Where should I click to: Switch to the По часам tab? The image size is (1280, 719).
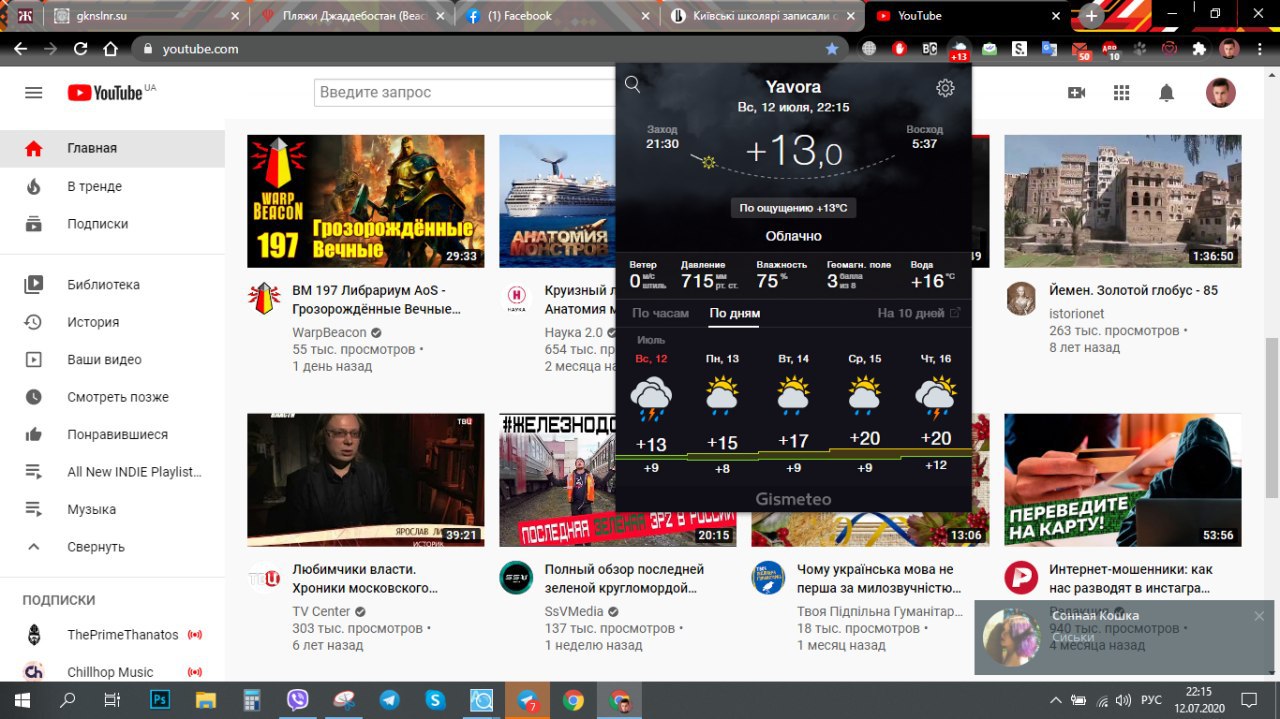click(x=660, y=313)
